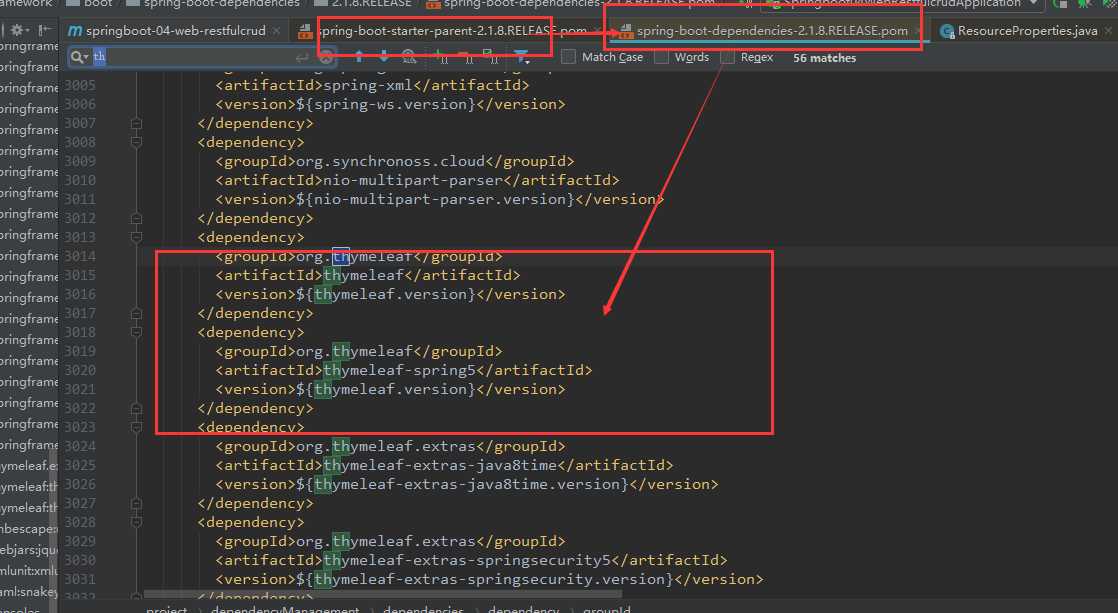The height and width of the screenshot is (613, 1118).
Task: Add selection for next occurrence
Action: (441, 57)
